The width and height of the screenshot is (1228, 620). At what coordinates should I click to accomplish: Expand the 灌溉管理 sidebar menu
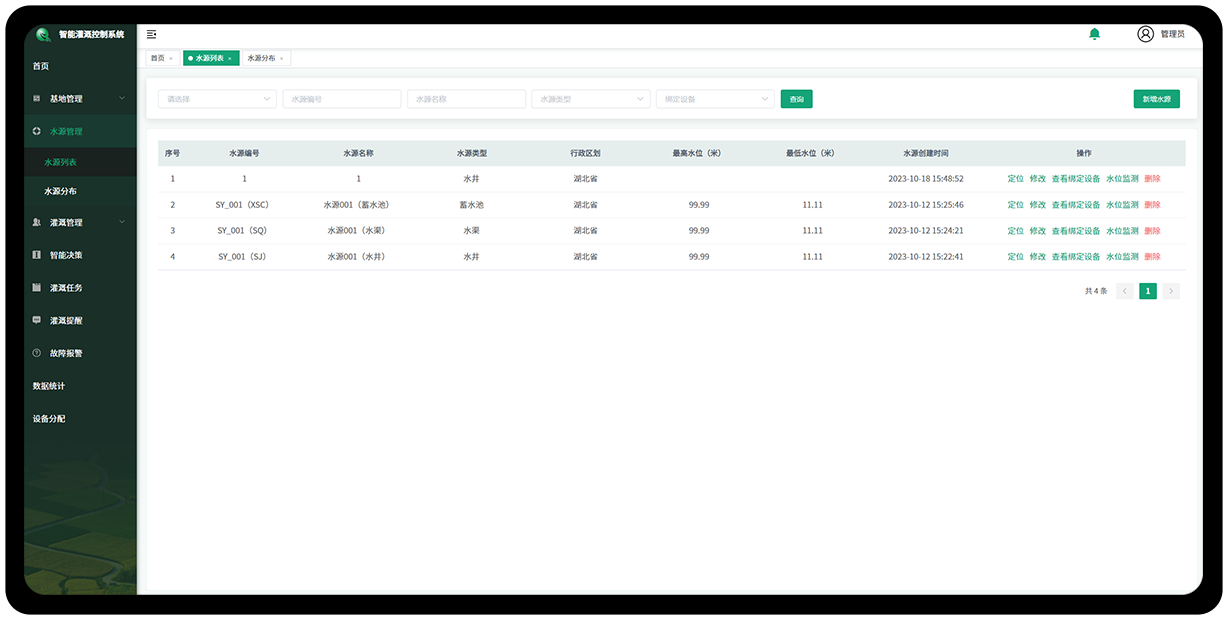(122, 222)
